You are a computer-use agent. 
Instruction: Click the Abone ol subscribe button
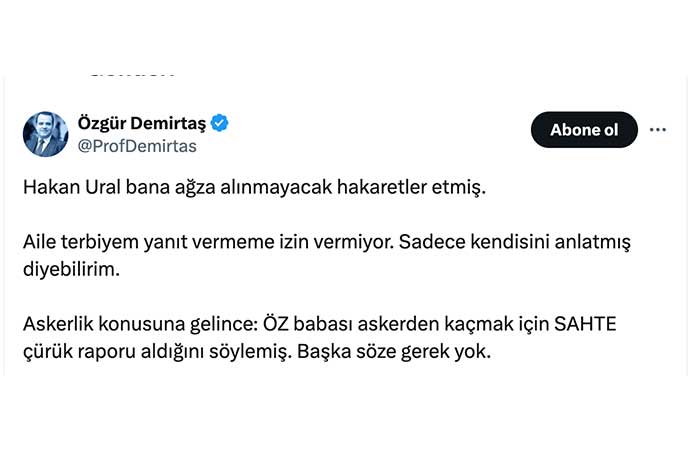coord(583,130)
